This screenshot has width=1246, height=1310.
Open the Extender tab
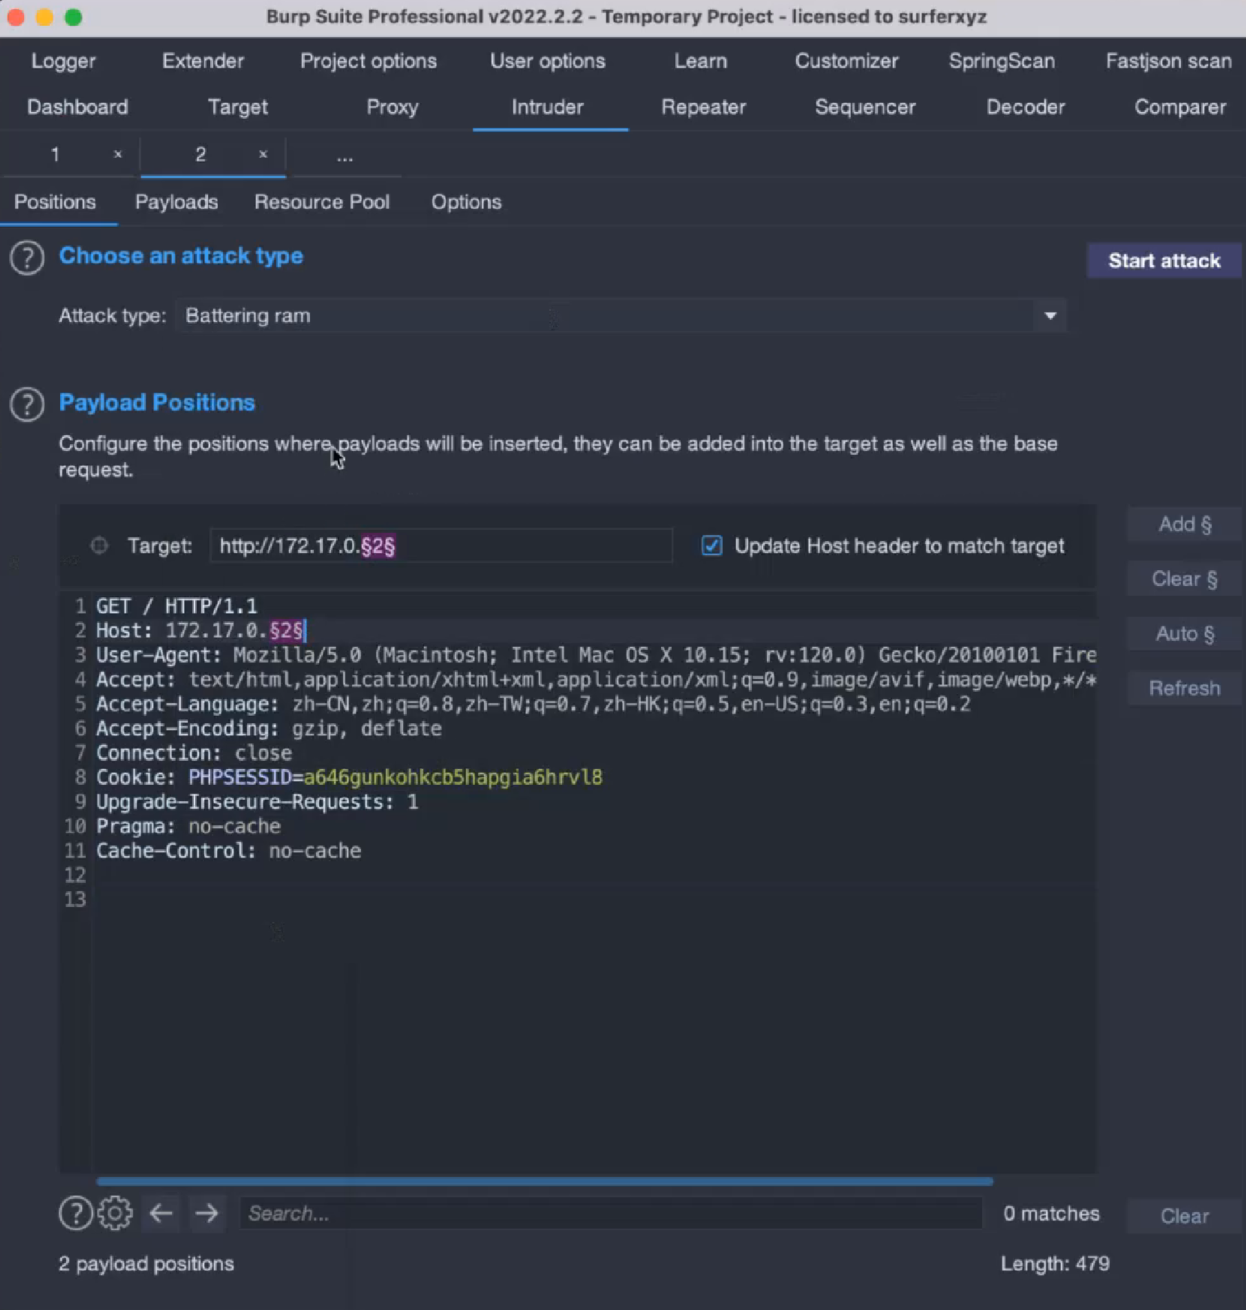[x=203, y=61]
